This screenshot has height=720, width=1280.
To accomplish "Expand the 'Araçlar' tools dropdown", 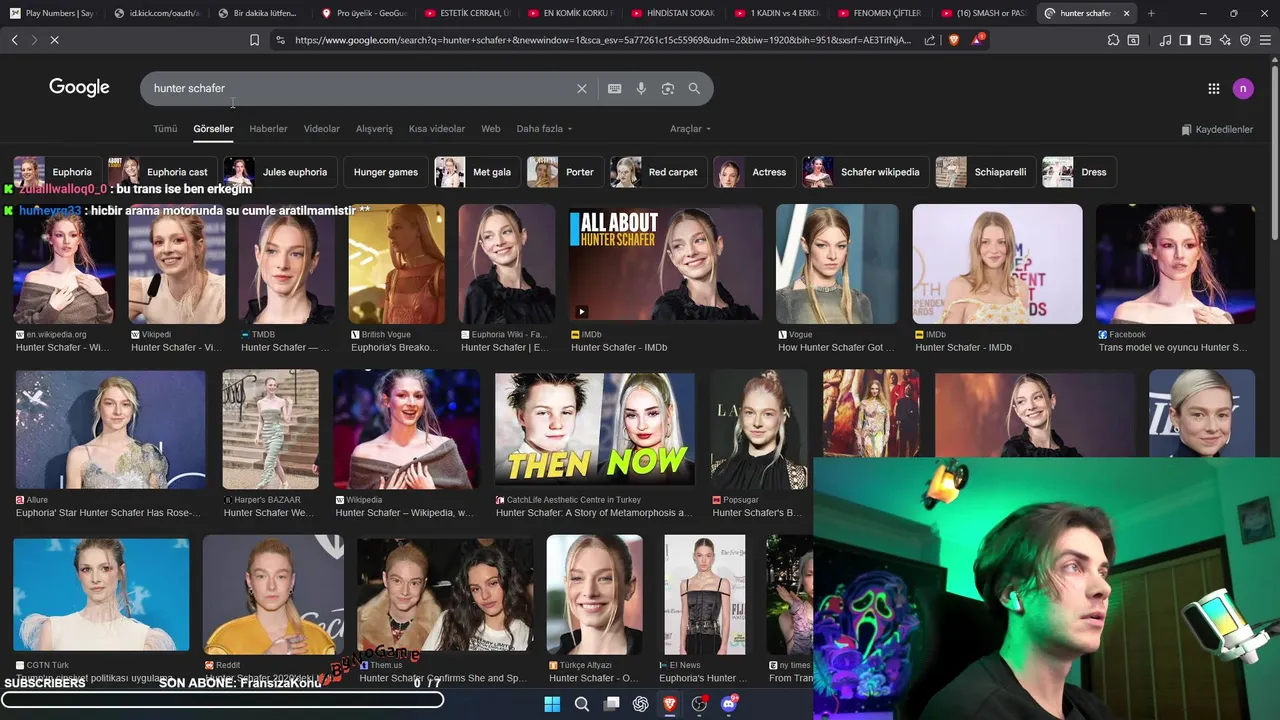I will coord(691,129).
